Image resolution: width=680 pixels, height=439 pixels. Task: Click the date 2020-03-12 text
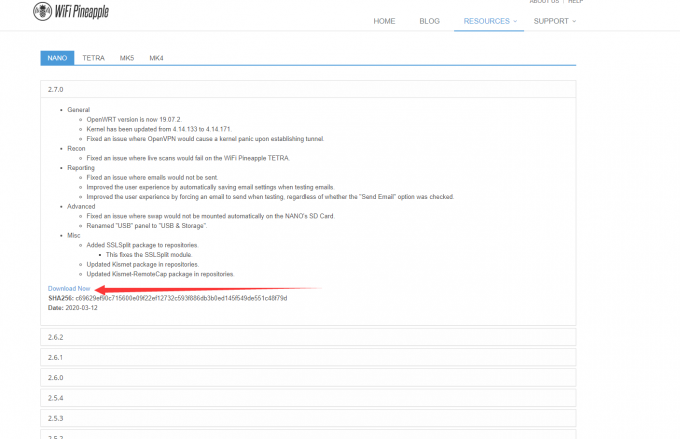tap(82, 308)
